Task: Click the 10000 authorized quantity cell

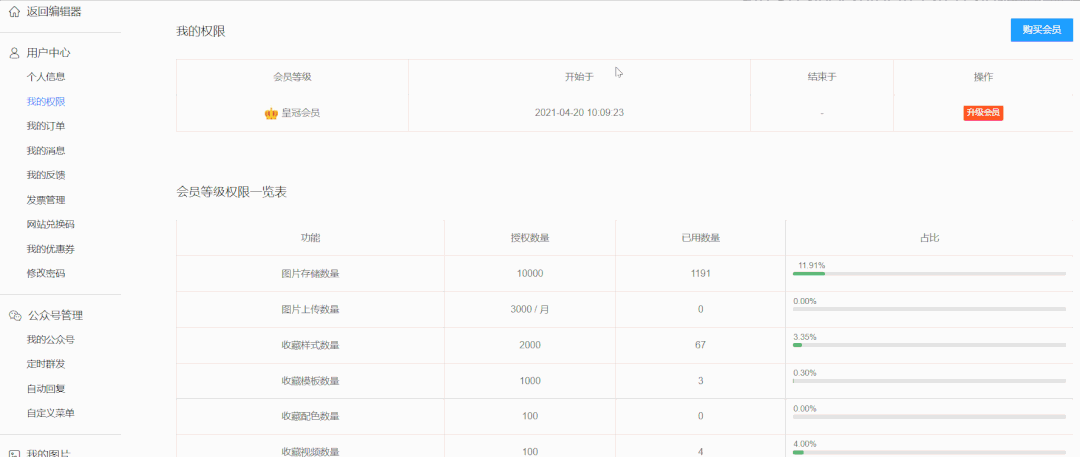Action: click(x=530, y=274)
